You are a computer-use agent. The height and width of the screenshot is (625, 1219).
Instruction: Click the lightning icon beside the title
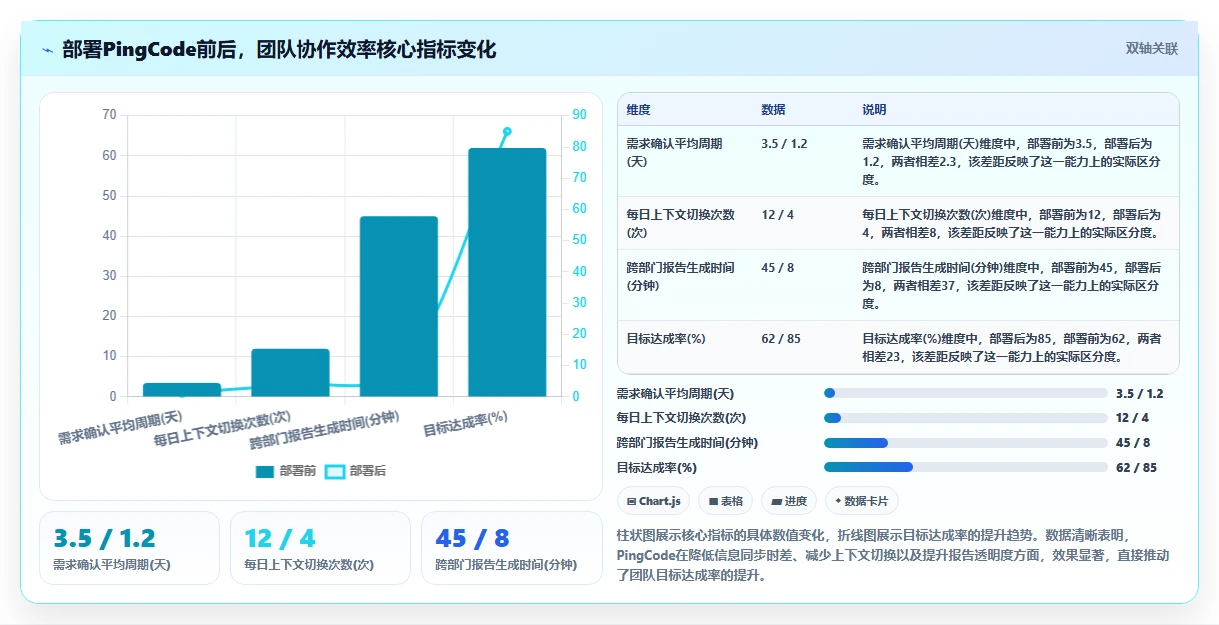pos(48,50)
